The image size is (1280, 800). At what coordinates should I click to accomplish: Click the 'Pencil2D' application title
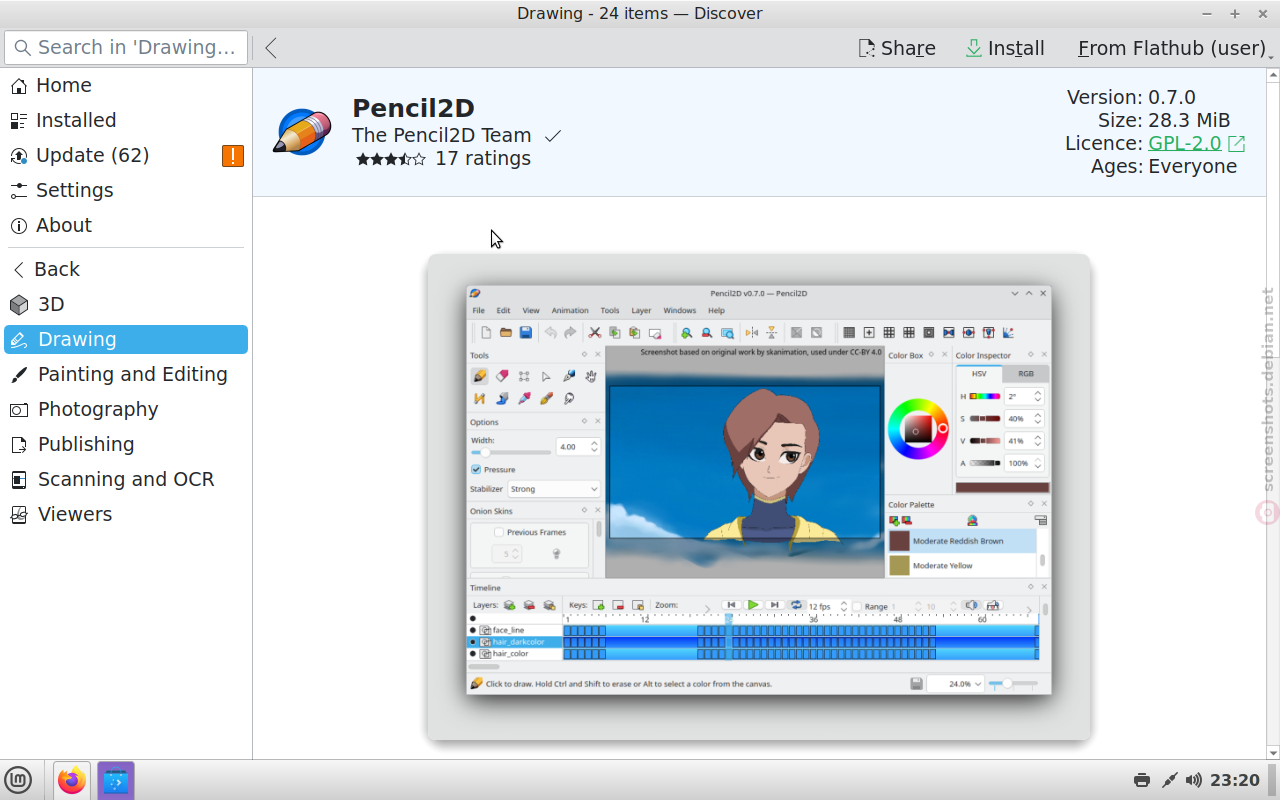tap(413, 108)
